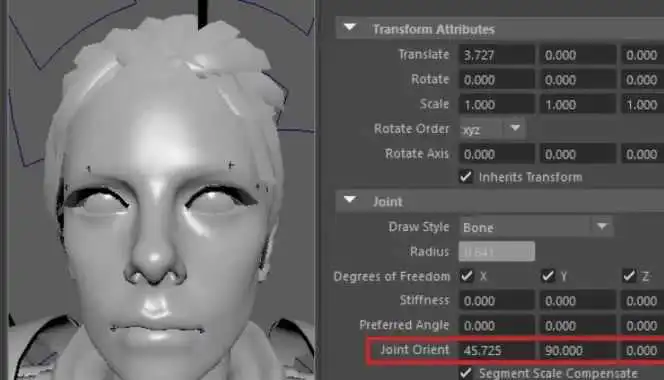
Task: Toggle the Inherits Transform checkbox
Action: tap(466, 176)
